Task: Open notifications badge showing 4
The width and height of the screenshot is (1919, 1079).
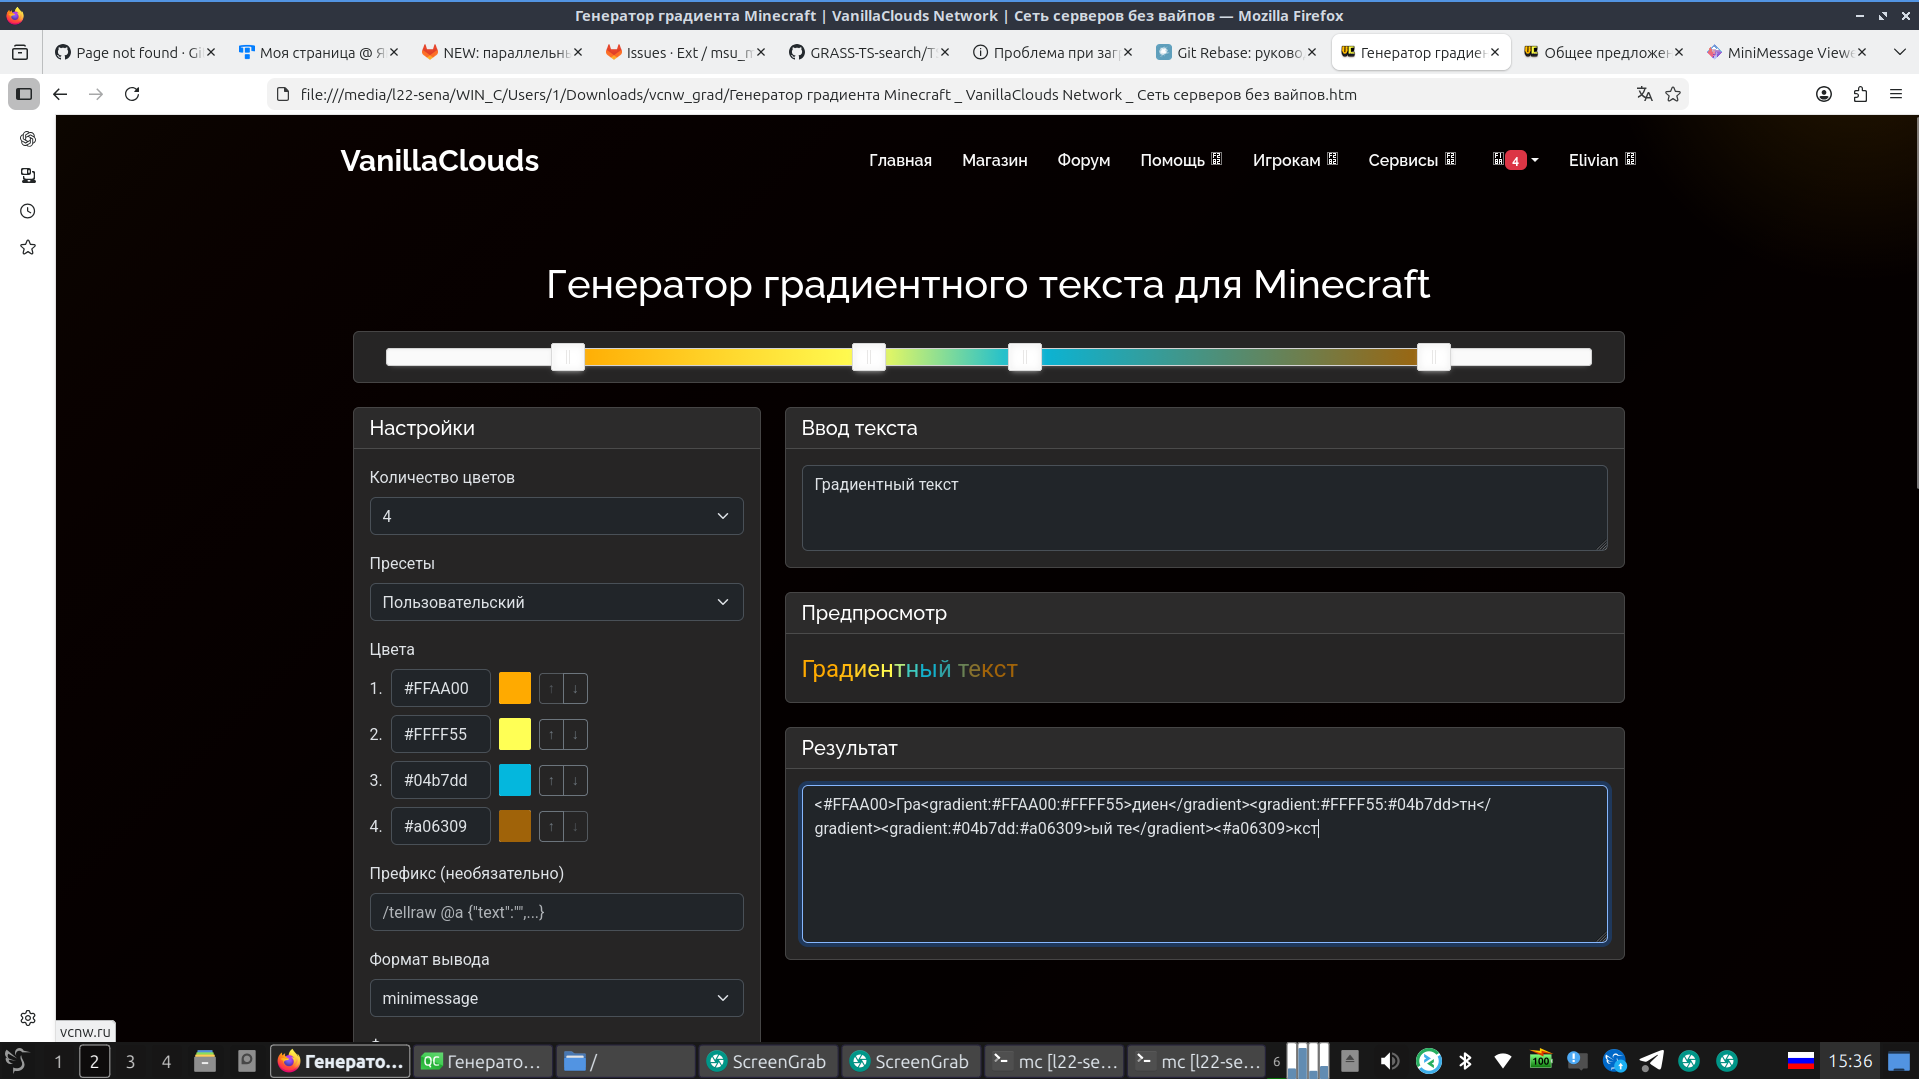Action: click(1515, 160)
